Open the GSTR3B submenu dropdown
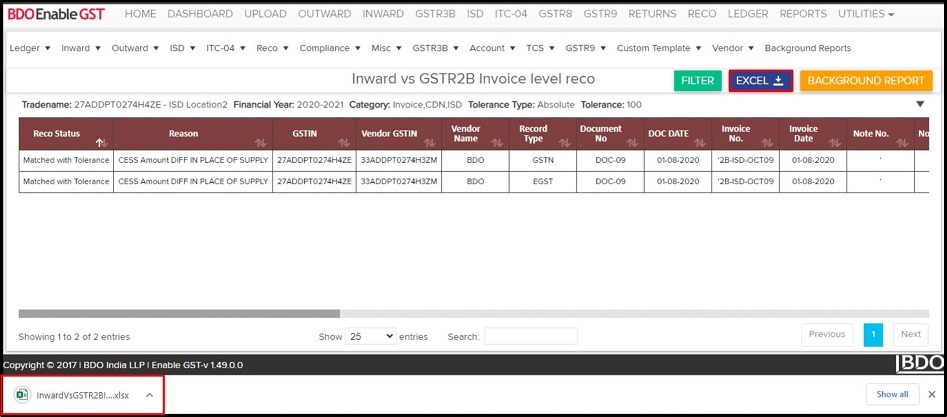947x417 pixels. (435, 48)
